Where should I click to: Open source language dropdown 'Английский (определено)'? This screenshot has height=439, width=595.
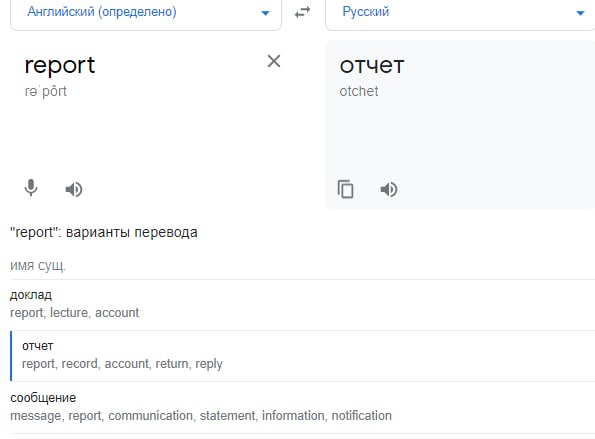click(146, 13)
